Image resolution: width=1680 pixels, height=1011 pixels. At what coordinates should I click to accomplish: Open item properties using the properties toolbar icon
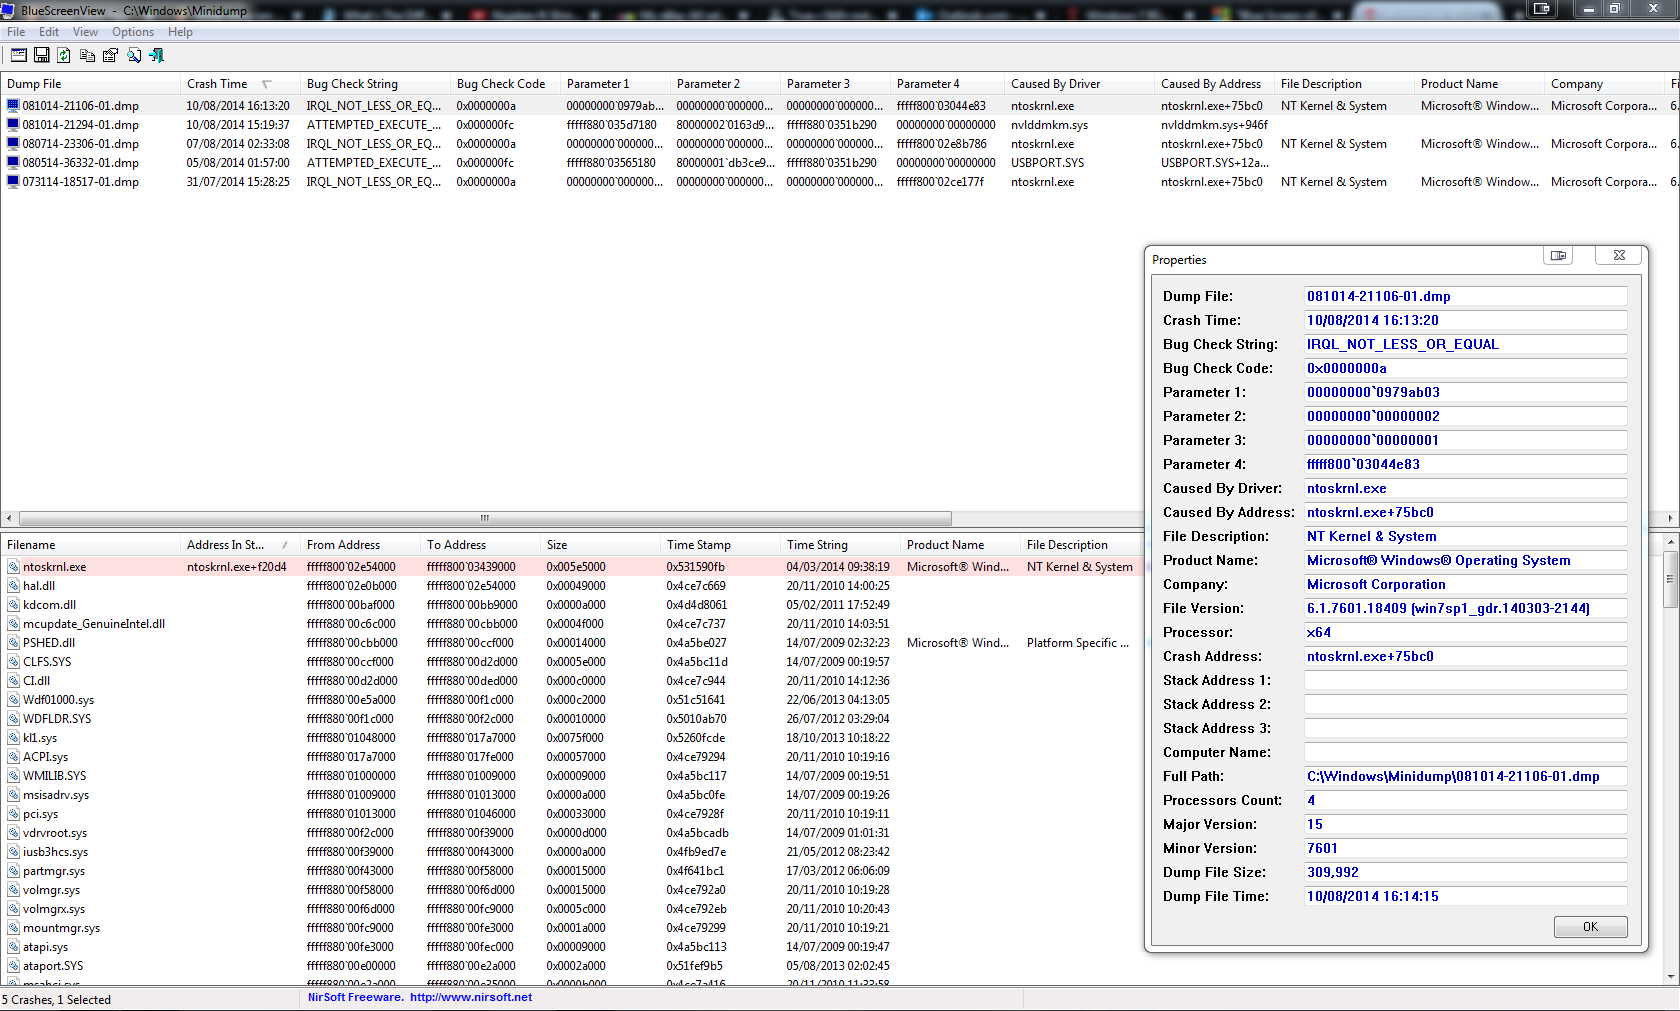[x=110, y=55]
